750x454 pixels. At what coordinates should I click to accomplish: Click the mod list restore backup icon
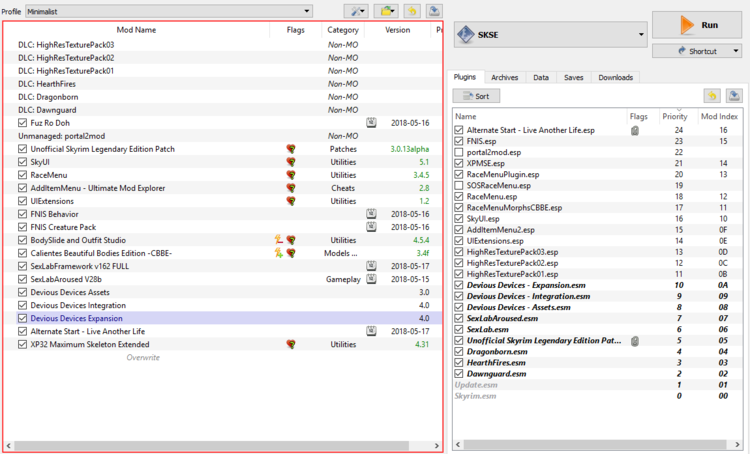click(x=412, y=11)
